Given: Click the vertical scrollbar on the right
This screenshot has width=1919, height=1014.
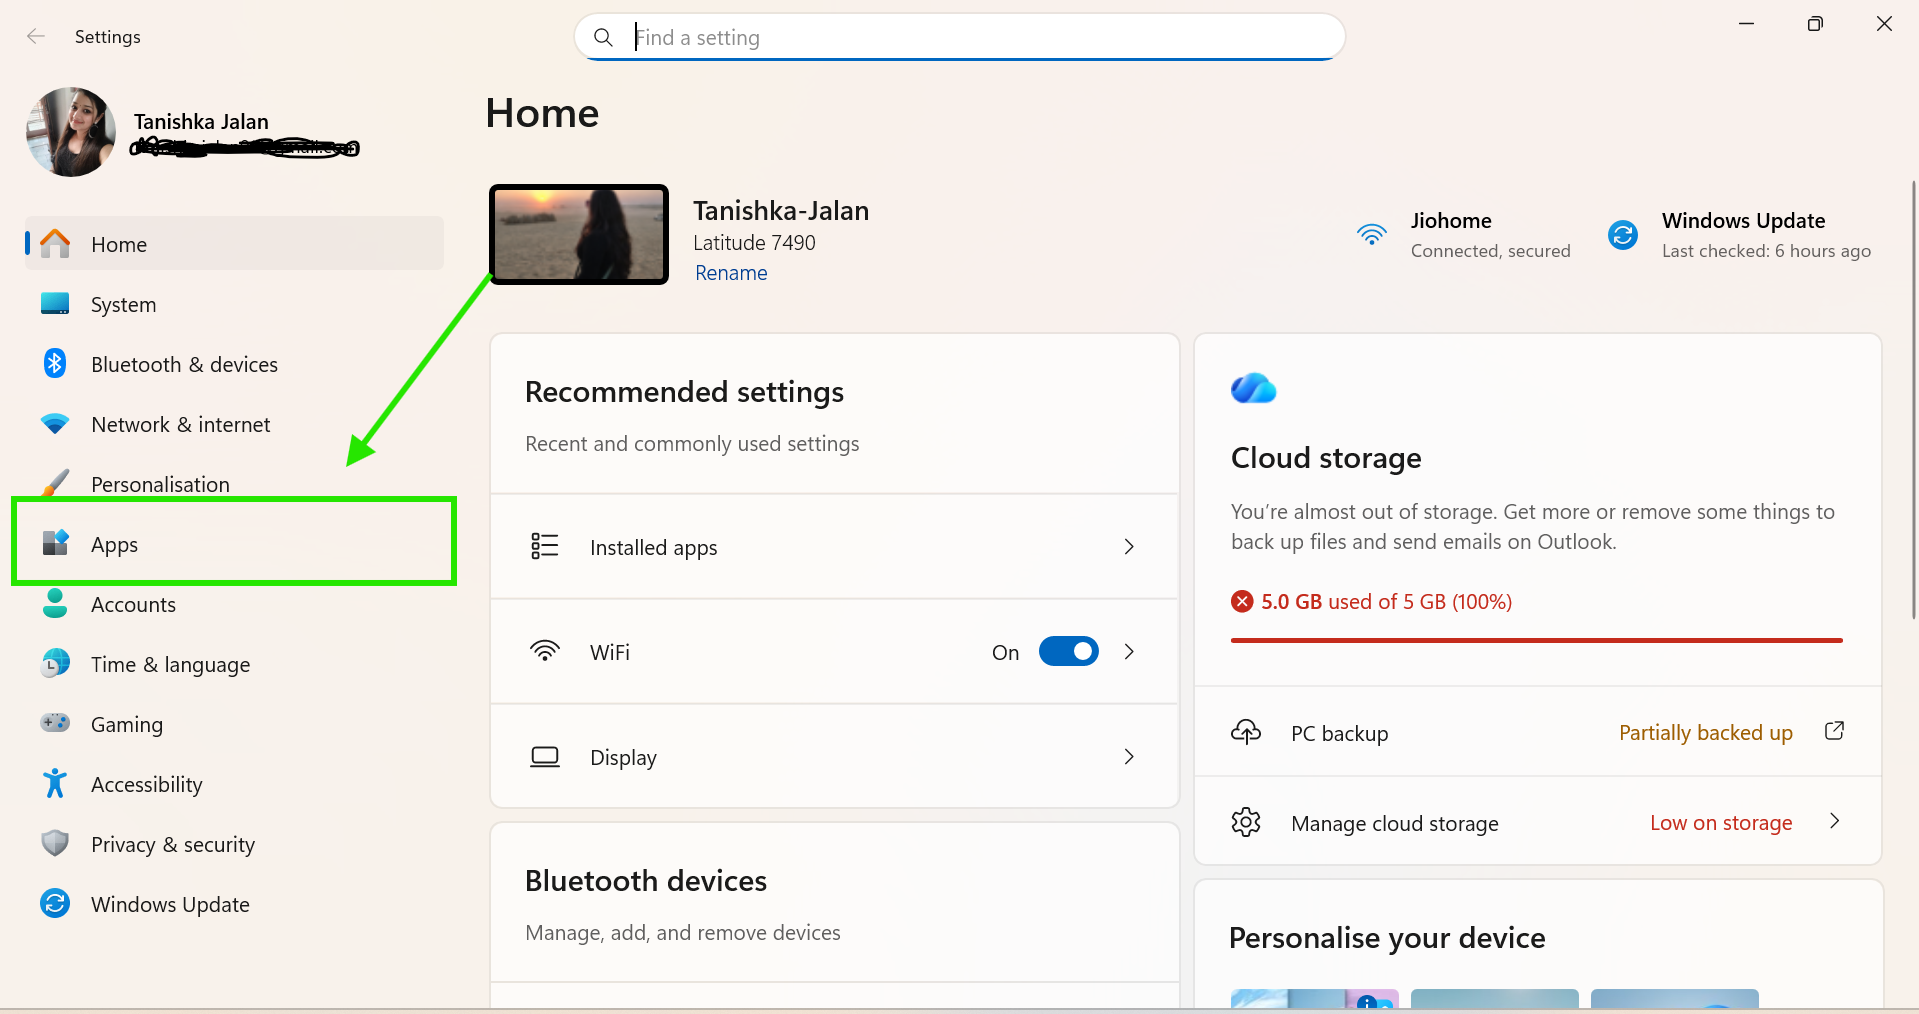Looking at the screenshot, I should (x=1914, y=400).
